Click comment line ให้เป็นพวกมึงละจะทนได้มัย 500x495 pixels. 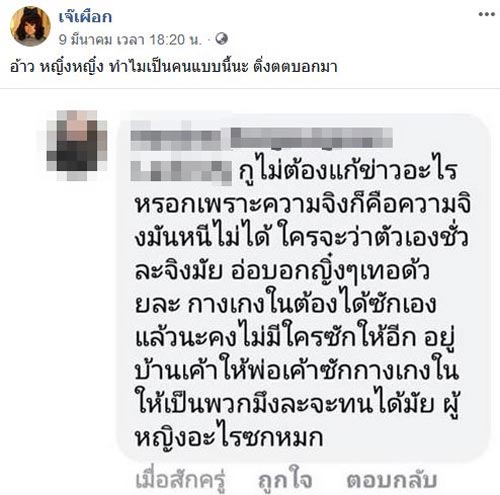(x=285, y=404)
